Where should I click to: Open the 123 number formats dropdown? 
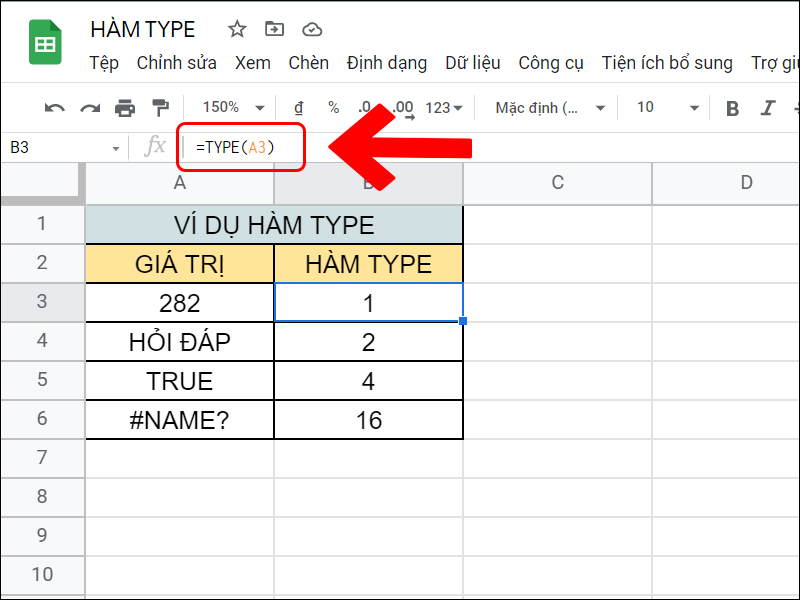pyautogui.click(x=443, y=108)
